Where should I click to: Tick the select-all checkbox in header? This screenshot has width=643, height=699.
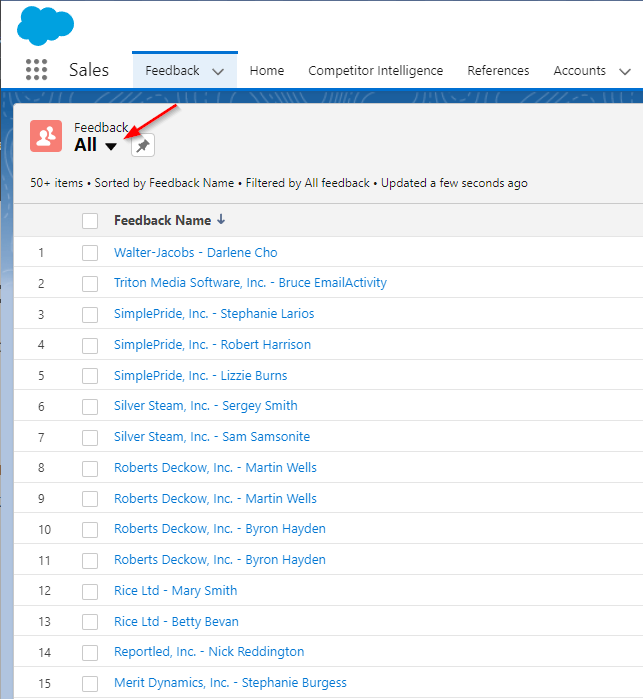click(x=90, y=221)
